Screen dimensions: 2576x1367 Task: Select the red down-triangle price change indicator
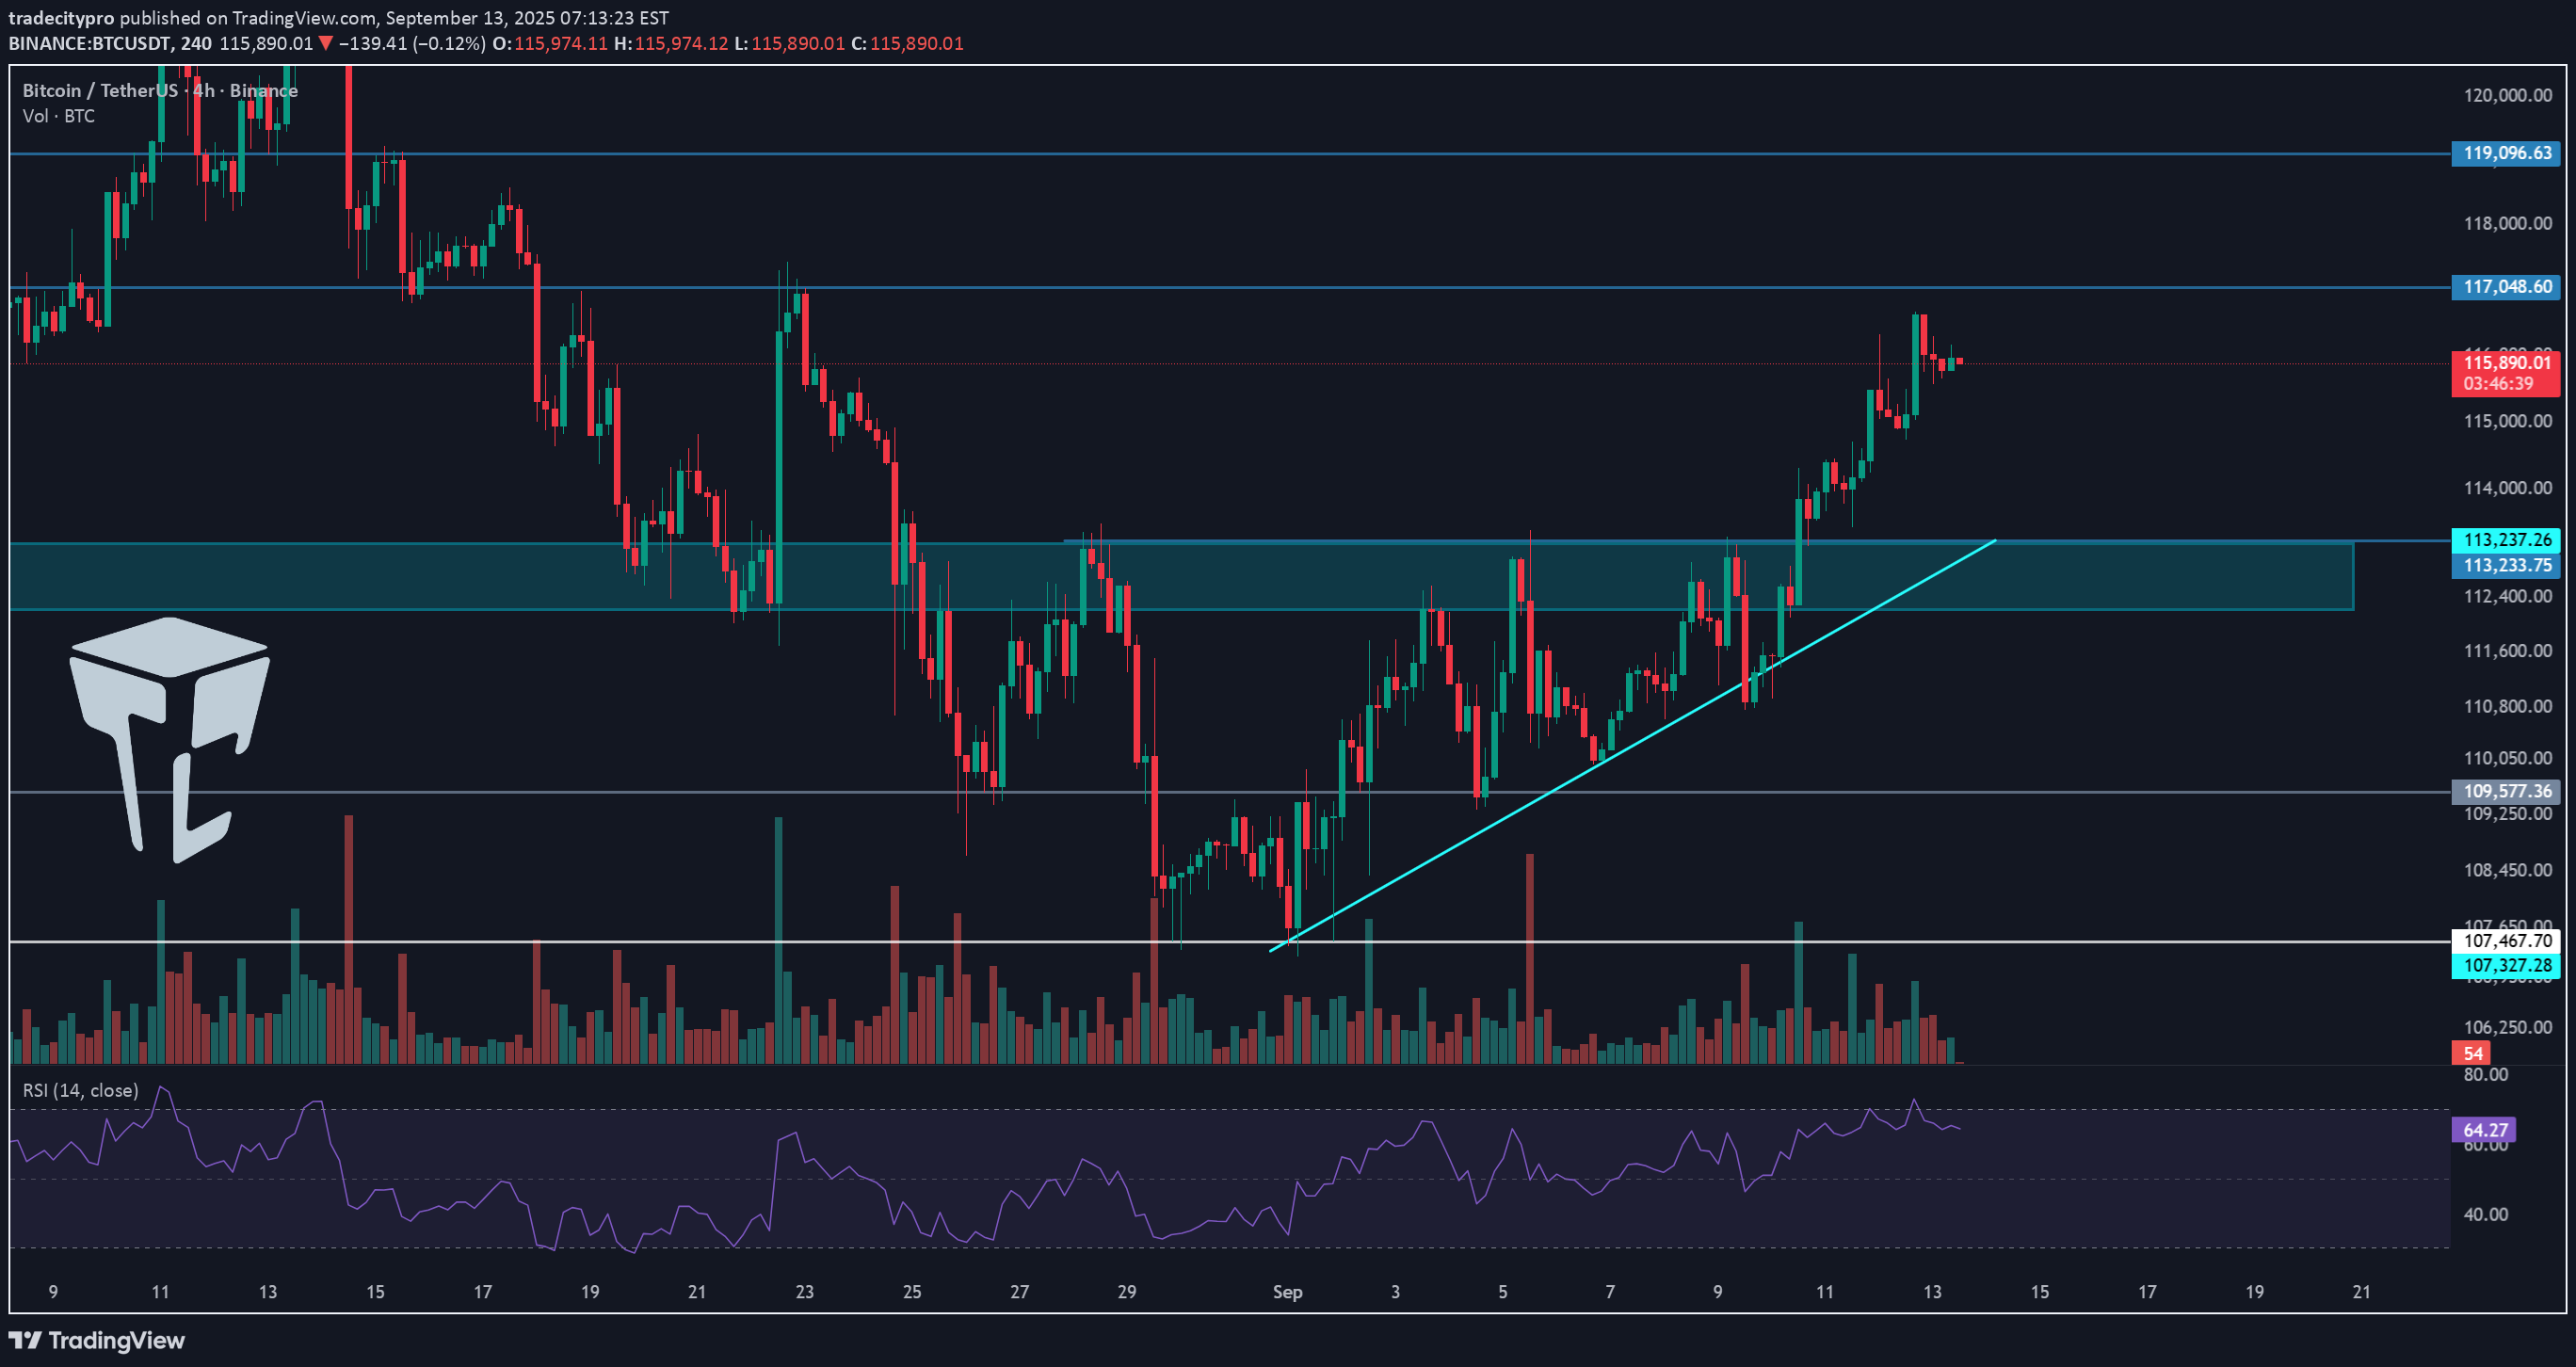[x=327, y=44]
